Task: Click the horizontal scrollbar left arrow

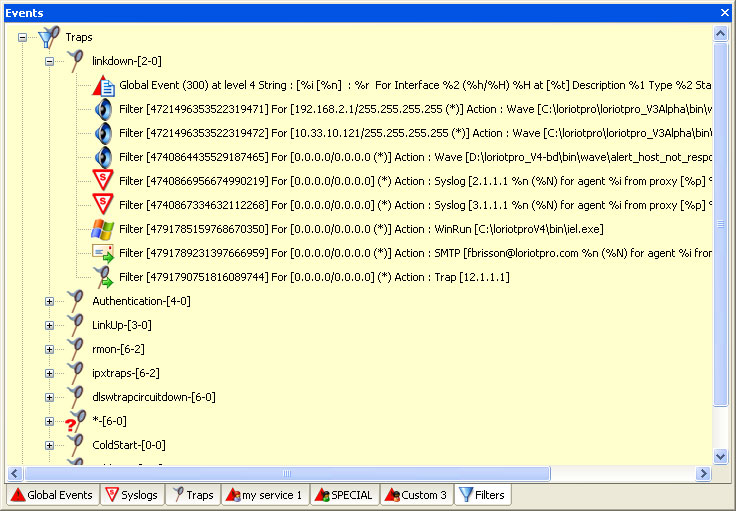Action: [15, 473]
